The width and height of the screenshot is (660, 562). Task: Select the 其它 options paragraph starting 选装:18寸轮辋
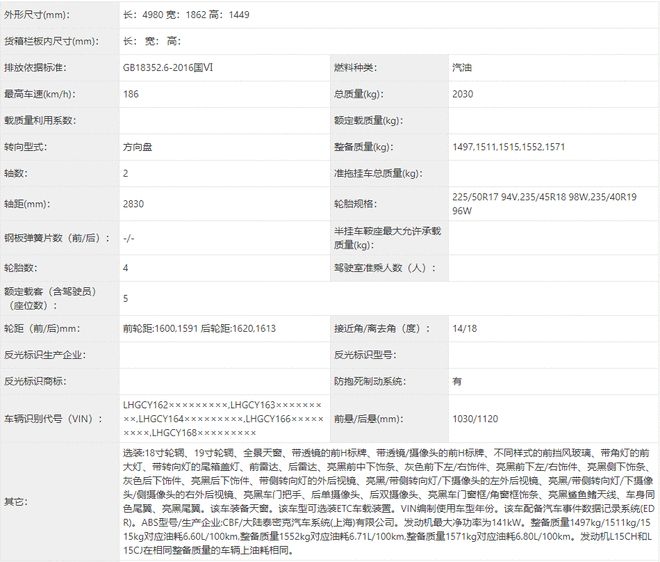[389, 502]
